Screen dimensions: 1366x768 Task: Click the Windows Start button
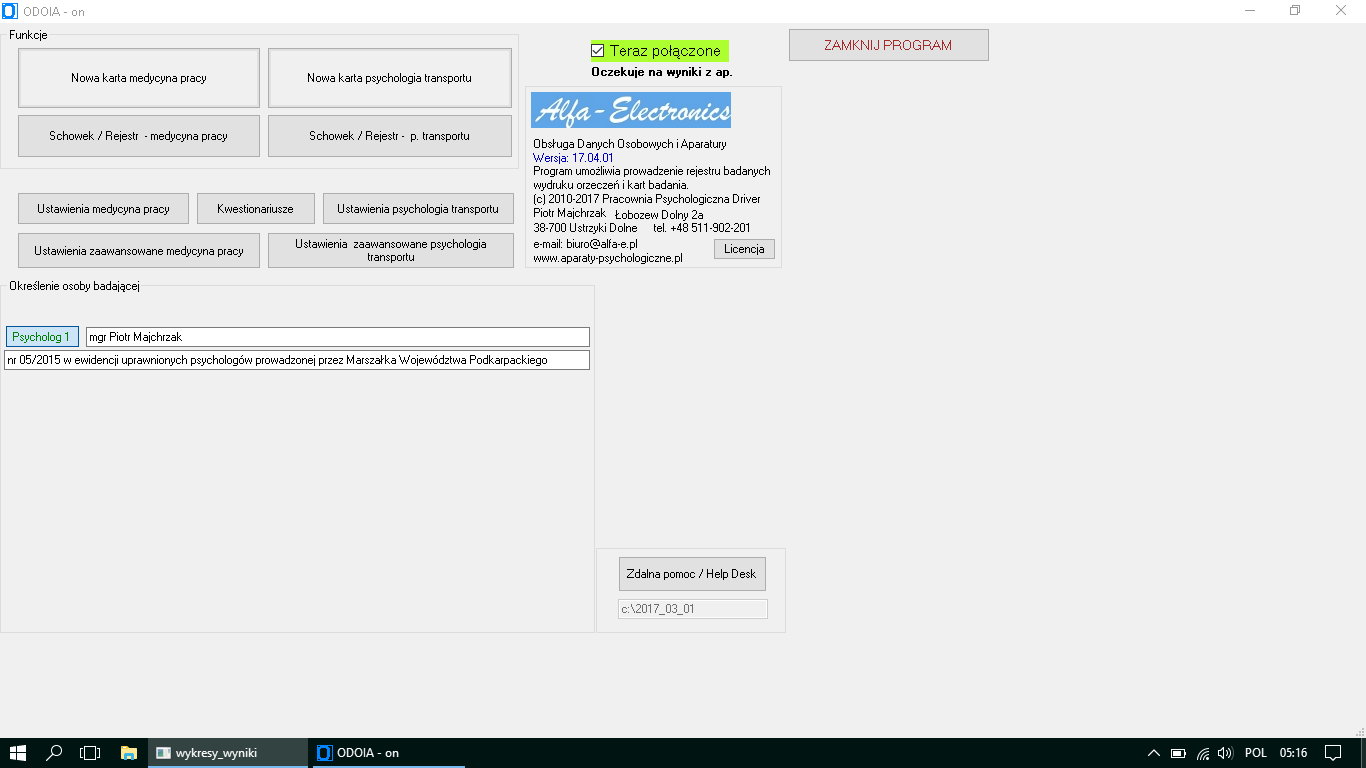[x=18, y=753]
